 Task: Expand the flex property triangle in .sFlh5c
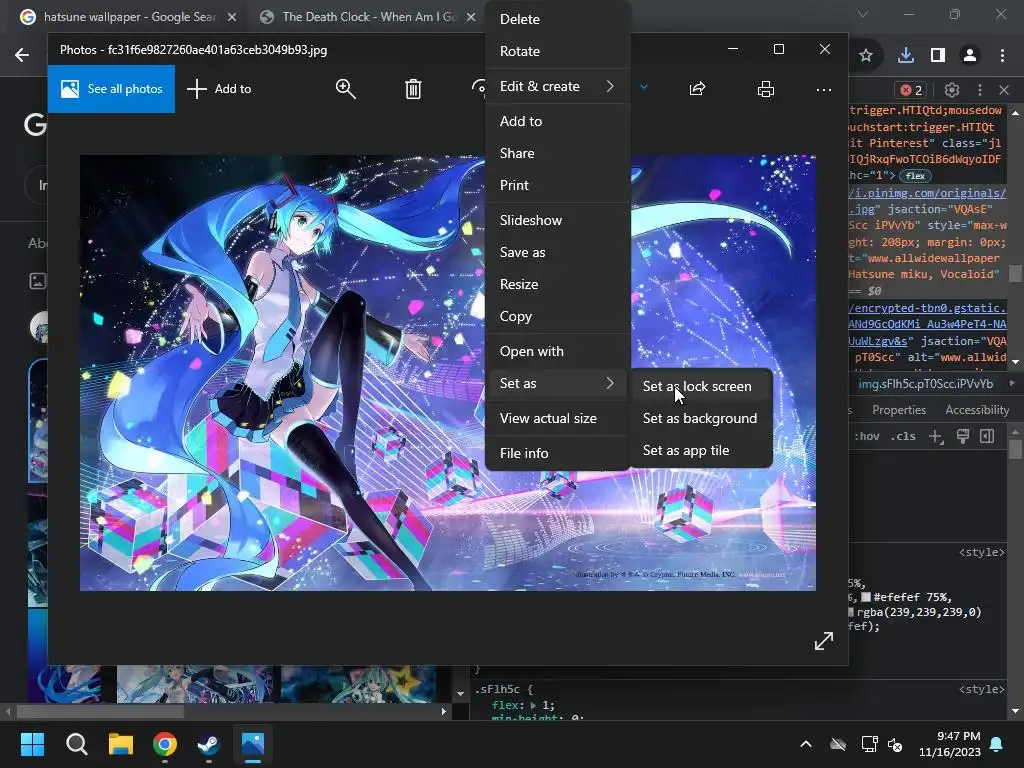533,705
